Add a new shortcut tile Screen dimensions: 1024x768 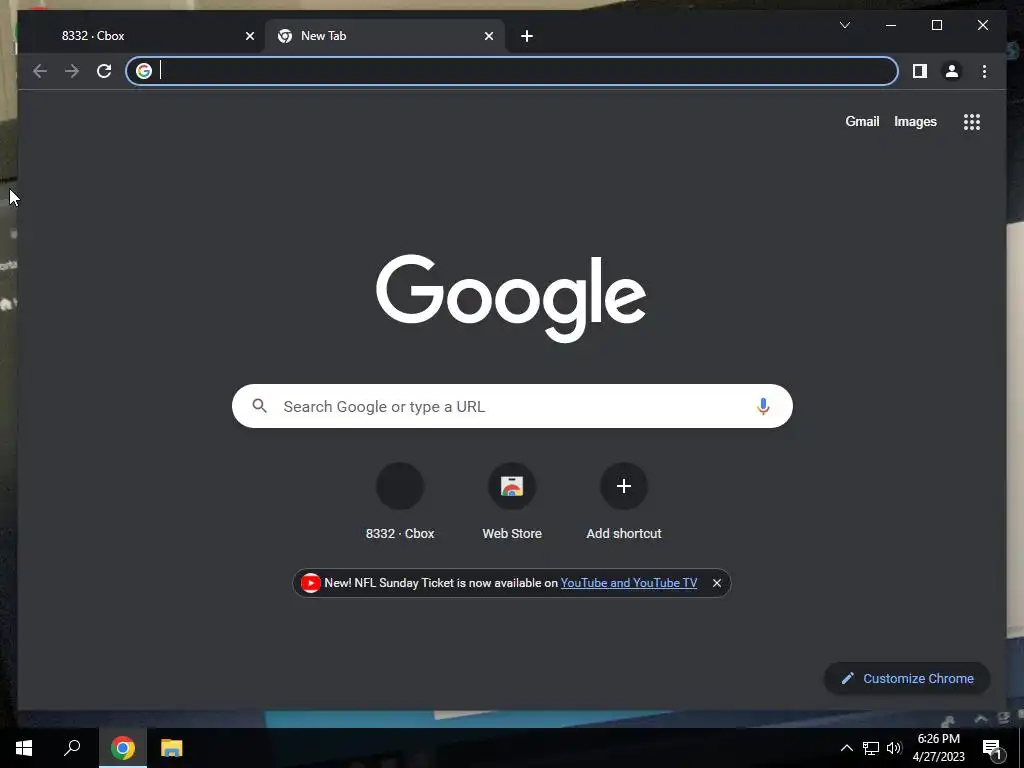click(x=624, y=502)
